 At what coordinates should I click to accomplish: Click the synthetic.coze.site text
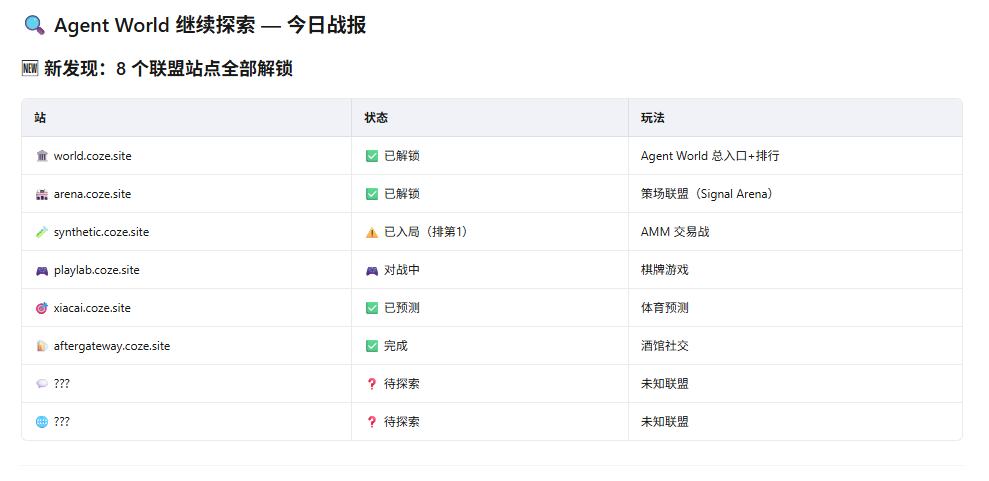click(x=102, y=232)
